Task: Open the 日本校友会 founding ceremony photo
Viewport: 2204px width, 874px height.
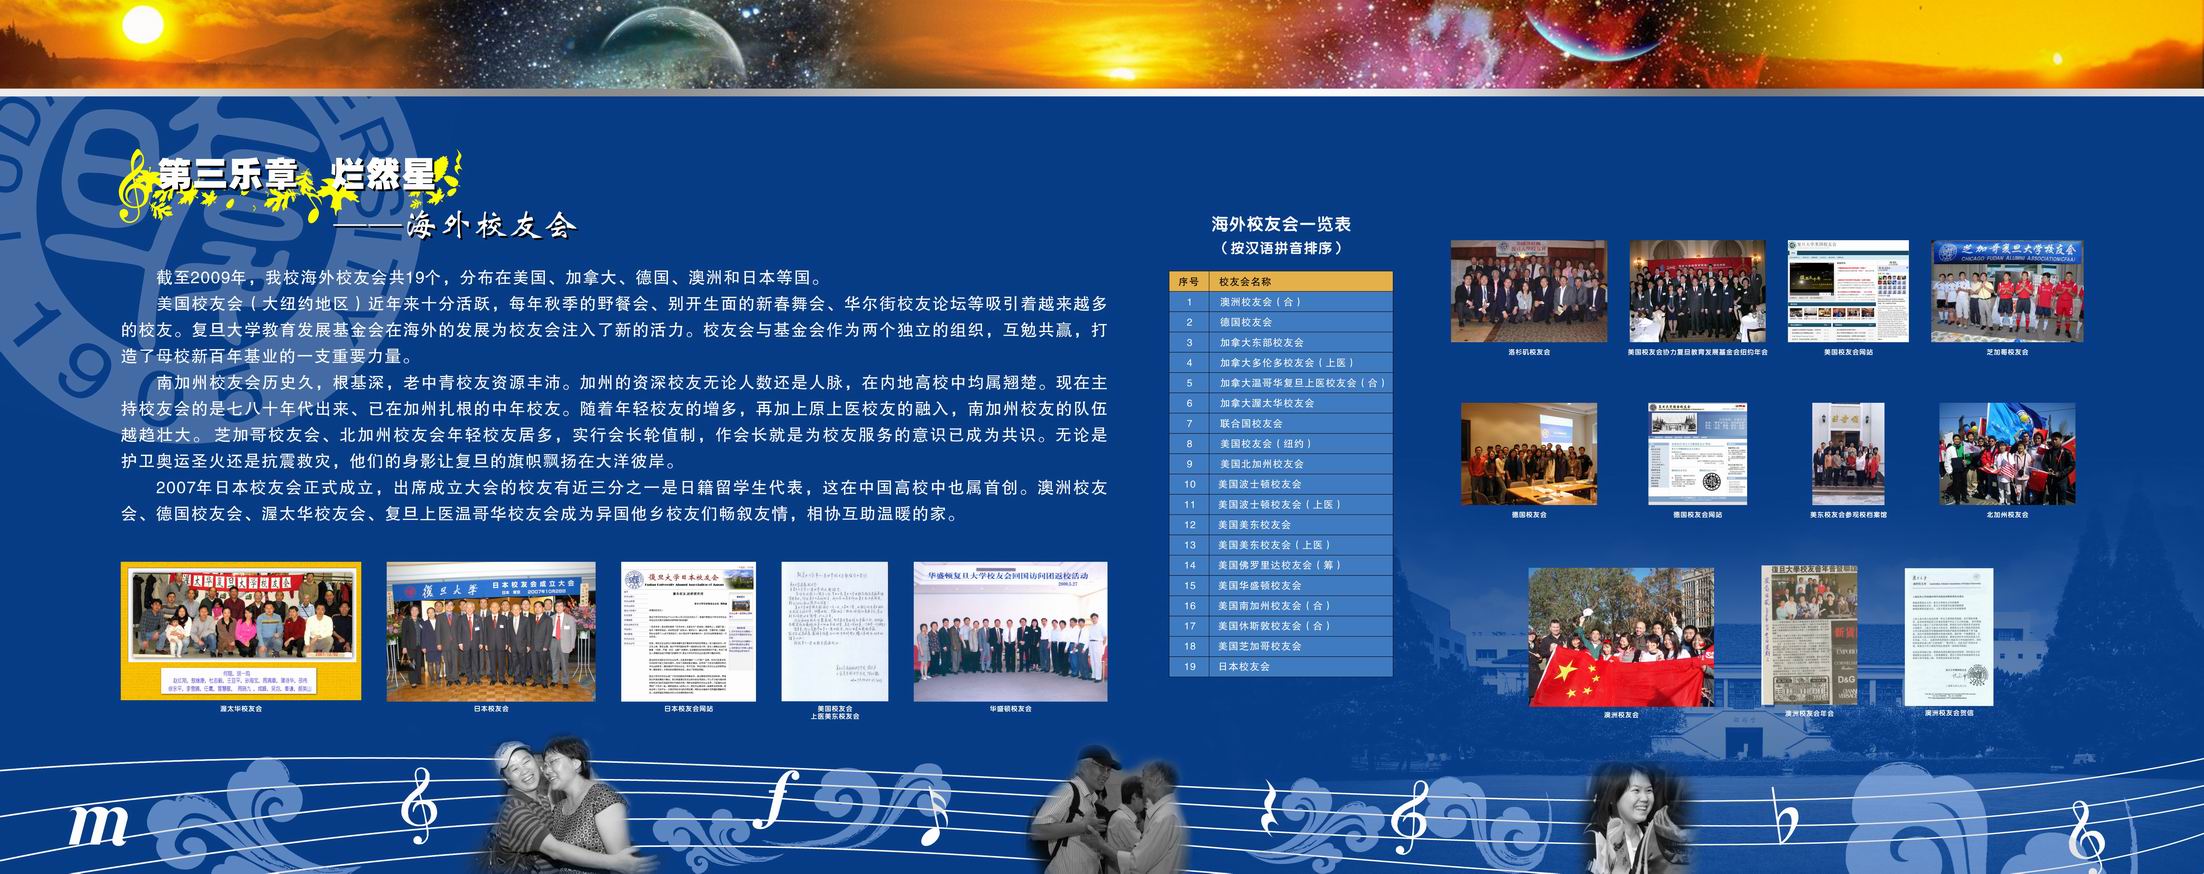Action: pyautogui.click(x=491, y=631)
